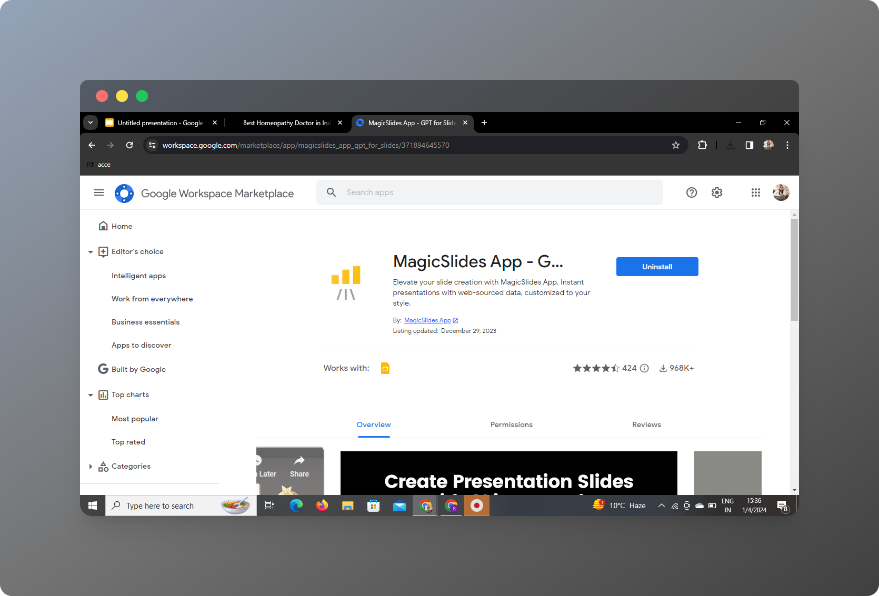The image size is (879, 596).
Task: Open Top rated in the sidebar
Action: coord(128,442)
